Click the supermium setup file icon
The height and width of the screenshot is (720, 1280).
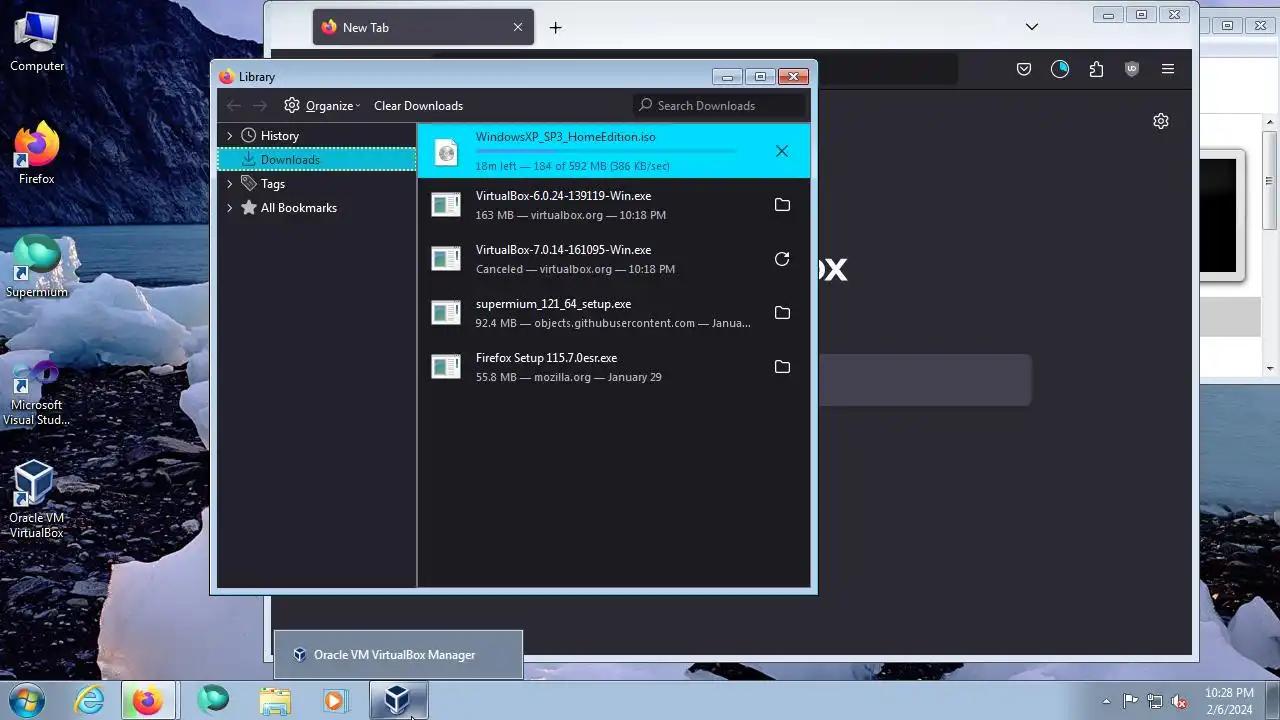(x=446, y=313)
